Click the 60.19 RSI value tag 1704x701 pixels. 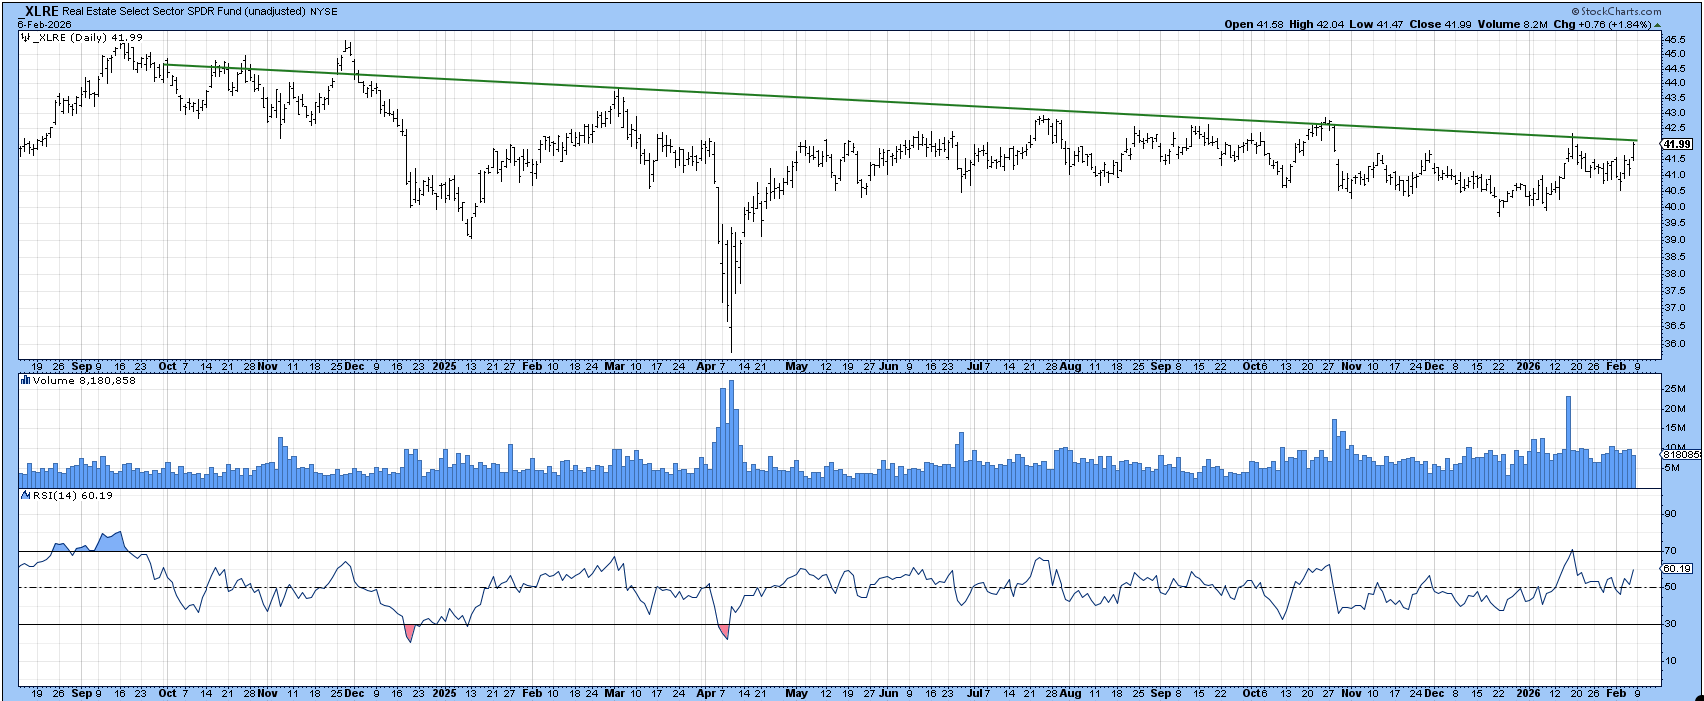pyautogui.click(x=1676, y=568)
